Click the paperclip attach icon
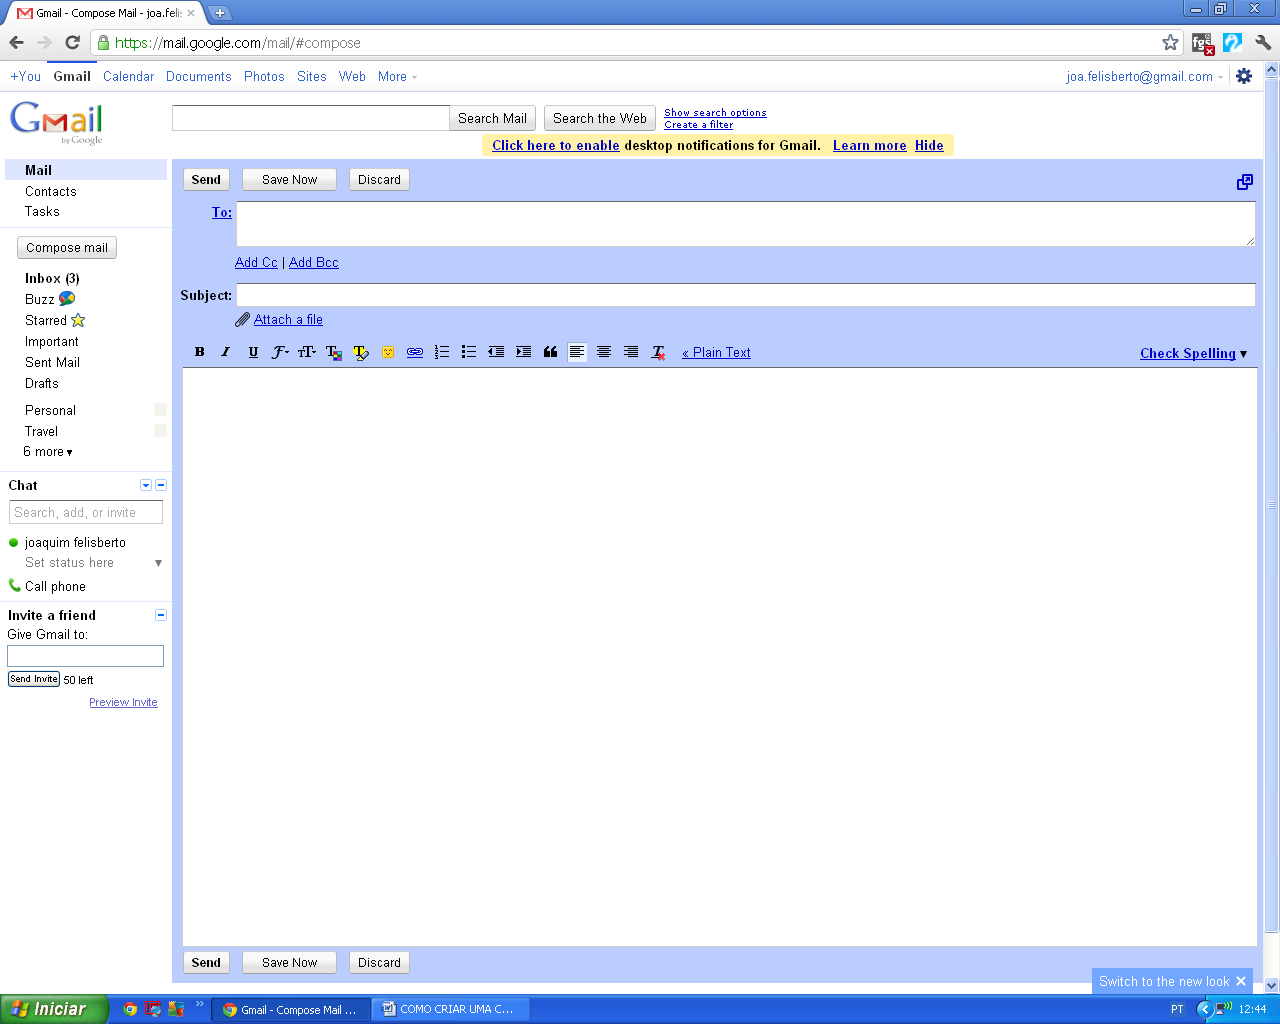Image resolution: width=1280 pixels, height=1024 pixels. tap(243, 320)
